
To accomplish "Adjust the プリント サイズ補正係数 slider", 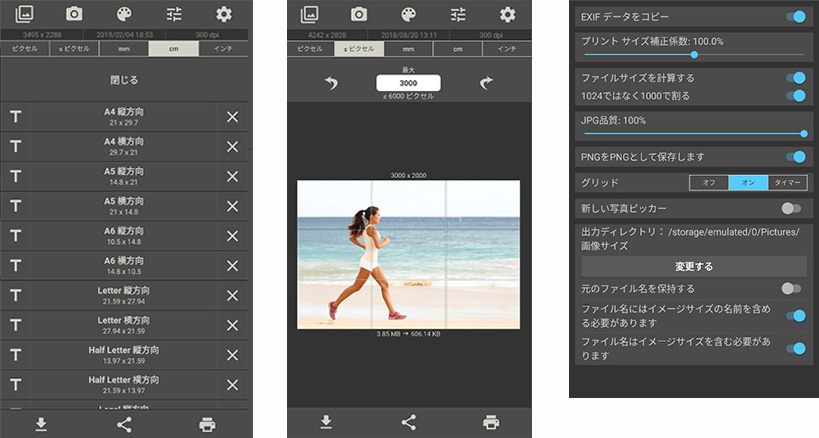I will tap(694, 54).
